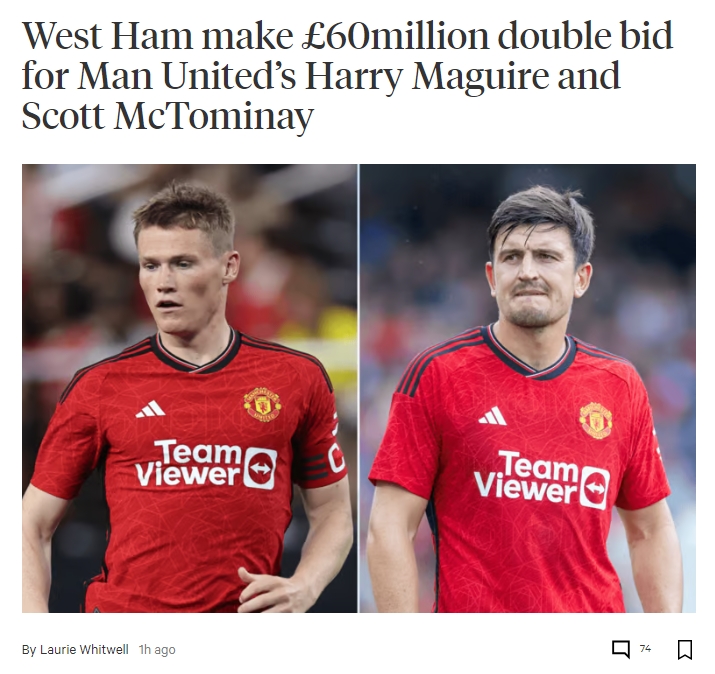Click the white divider between the two photos
This screenshot has height=674, width=715.
tap(359, 388)
